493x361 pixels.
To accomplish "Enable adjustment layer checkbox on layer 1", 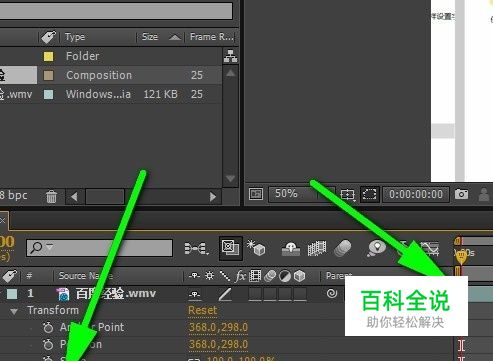I will tap(285, 294).
